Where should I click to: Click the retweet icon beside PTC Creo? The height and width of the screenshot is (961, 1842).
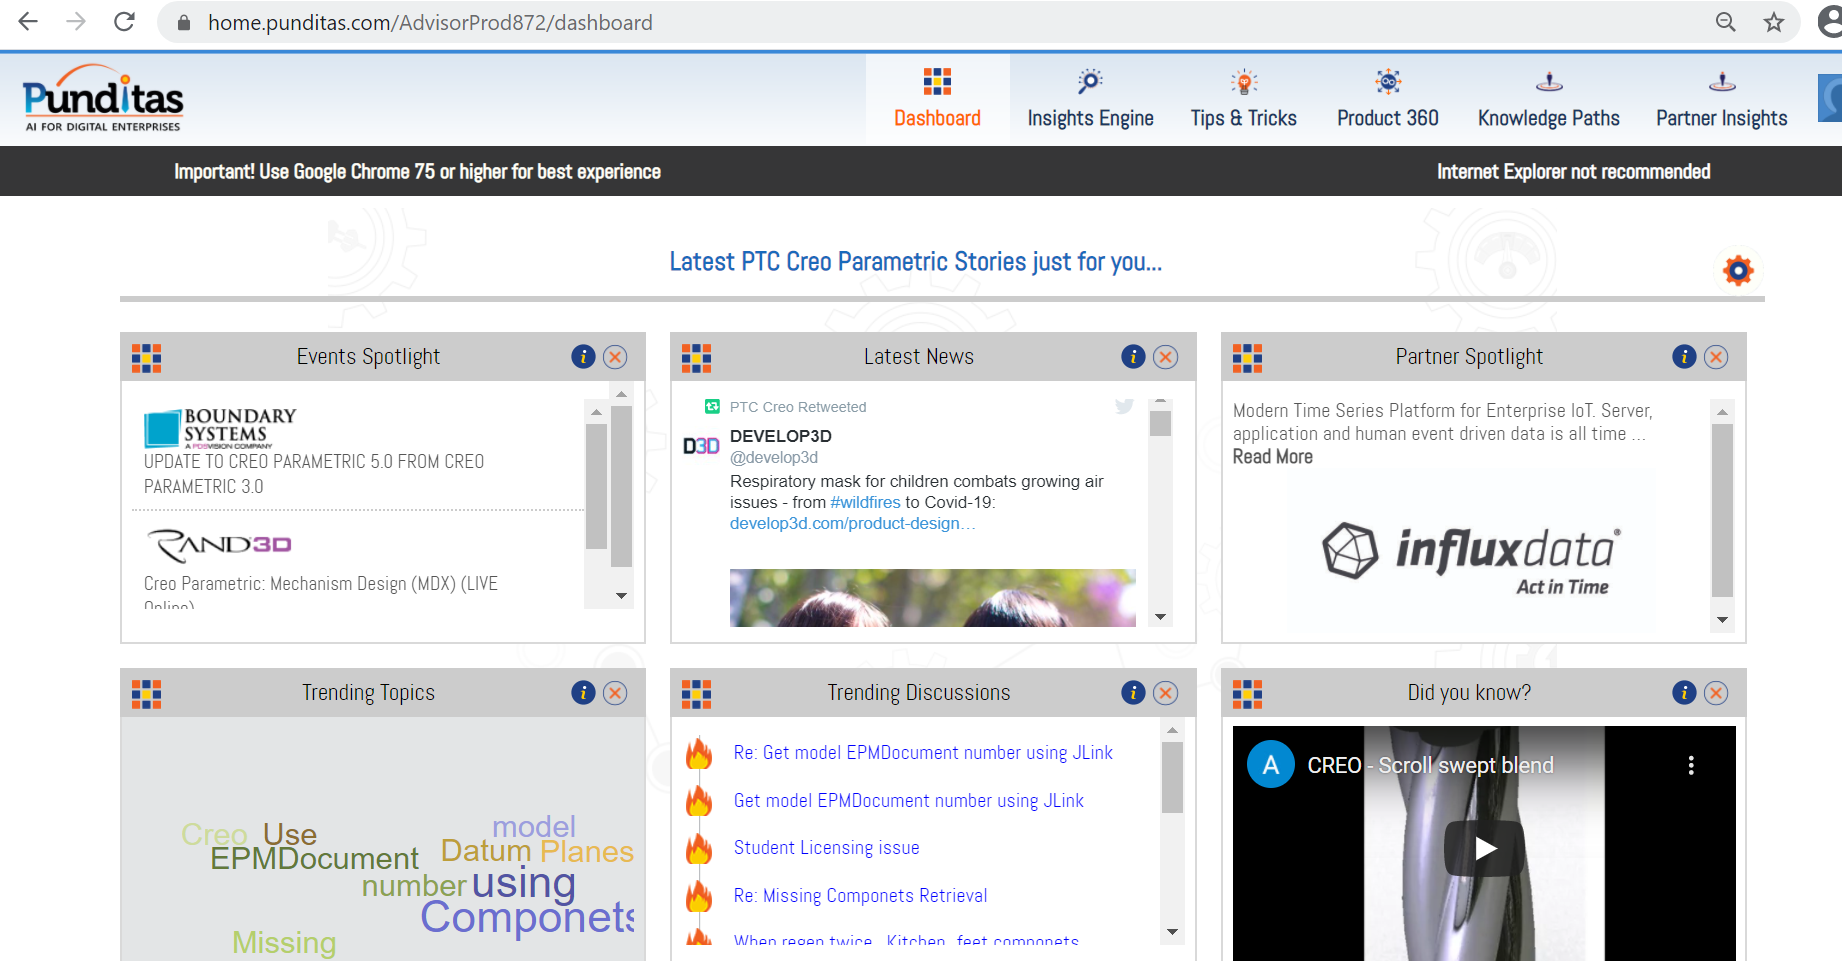[712, 406]
